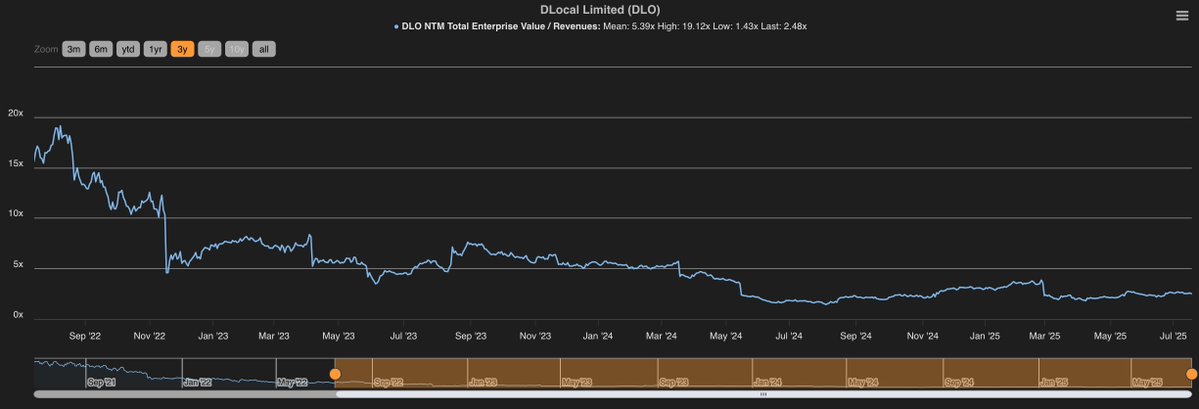
Task: Click the Zoom label text
Action: point(46,49)
